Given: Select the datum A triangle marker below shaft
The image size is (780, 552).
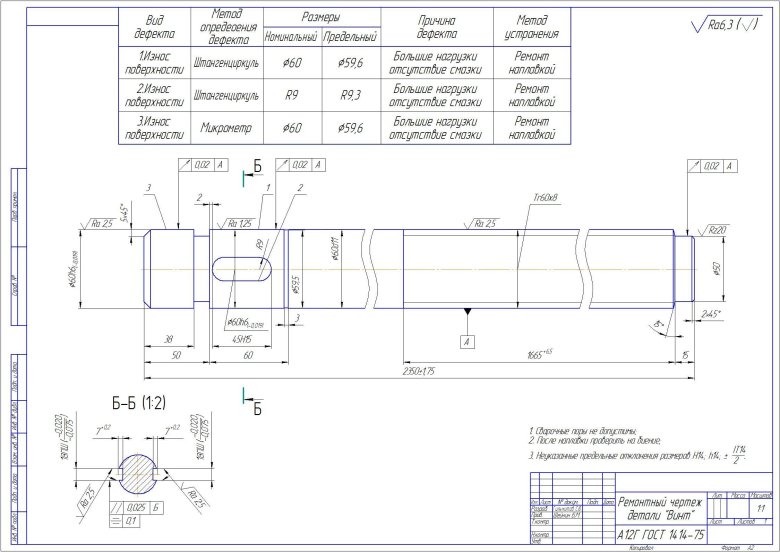Looking at the screenshot, I should point(467,315).
